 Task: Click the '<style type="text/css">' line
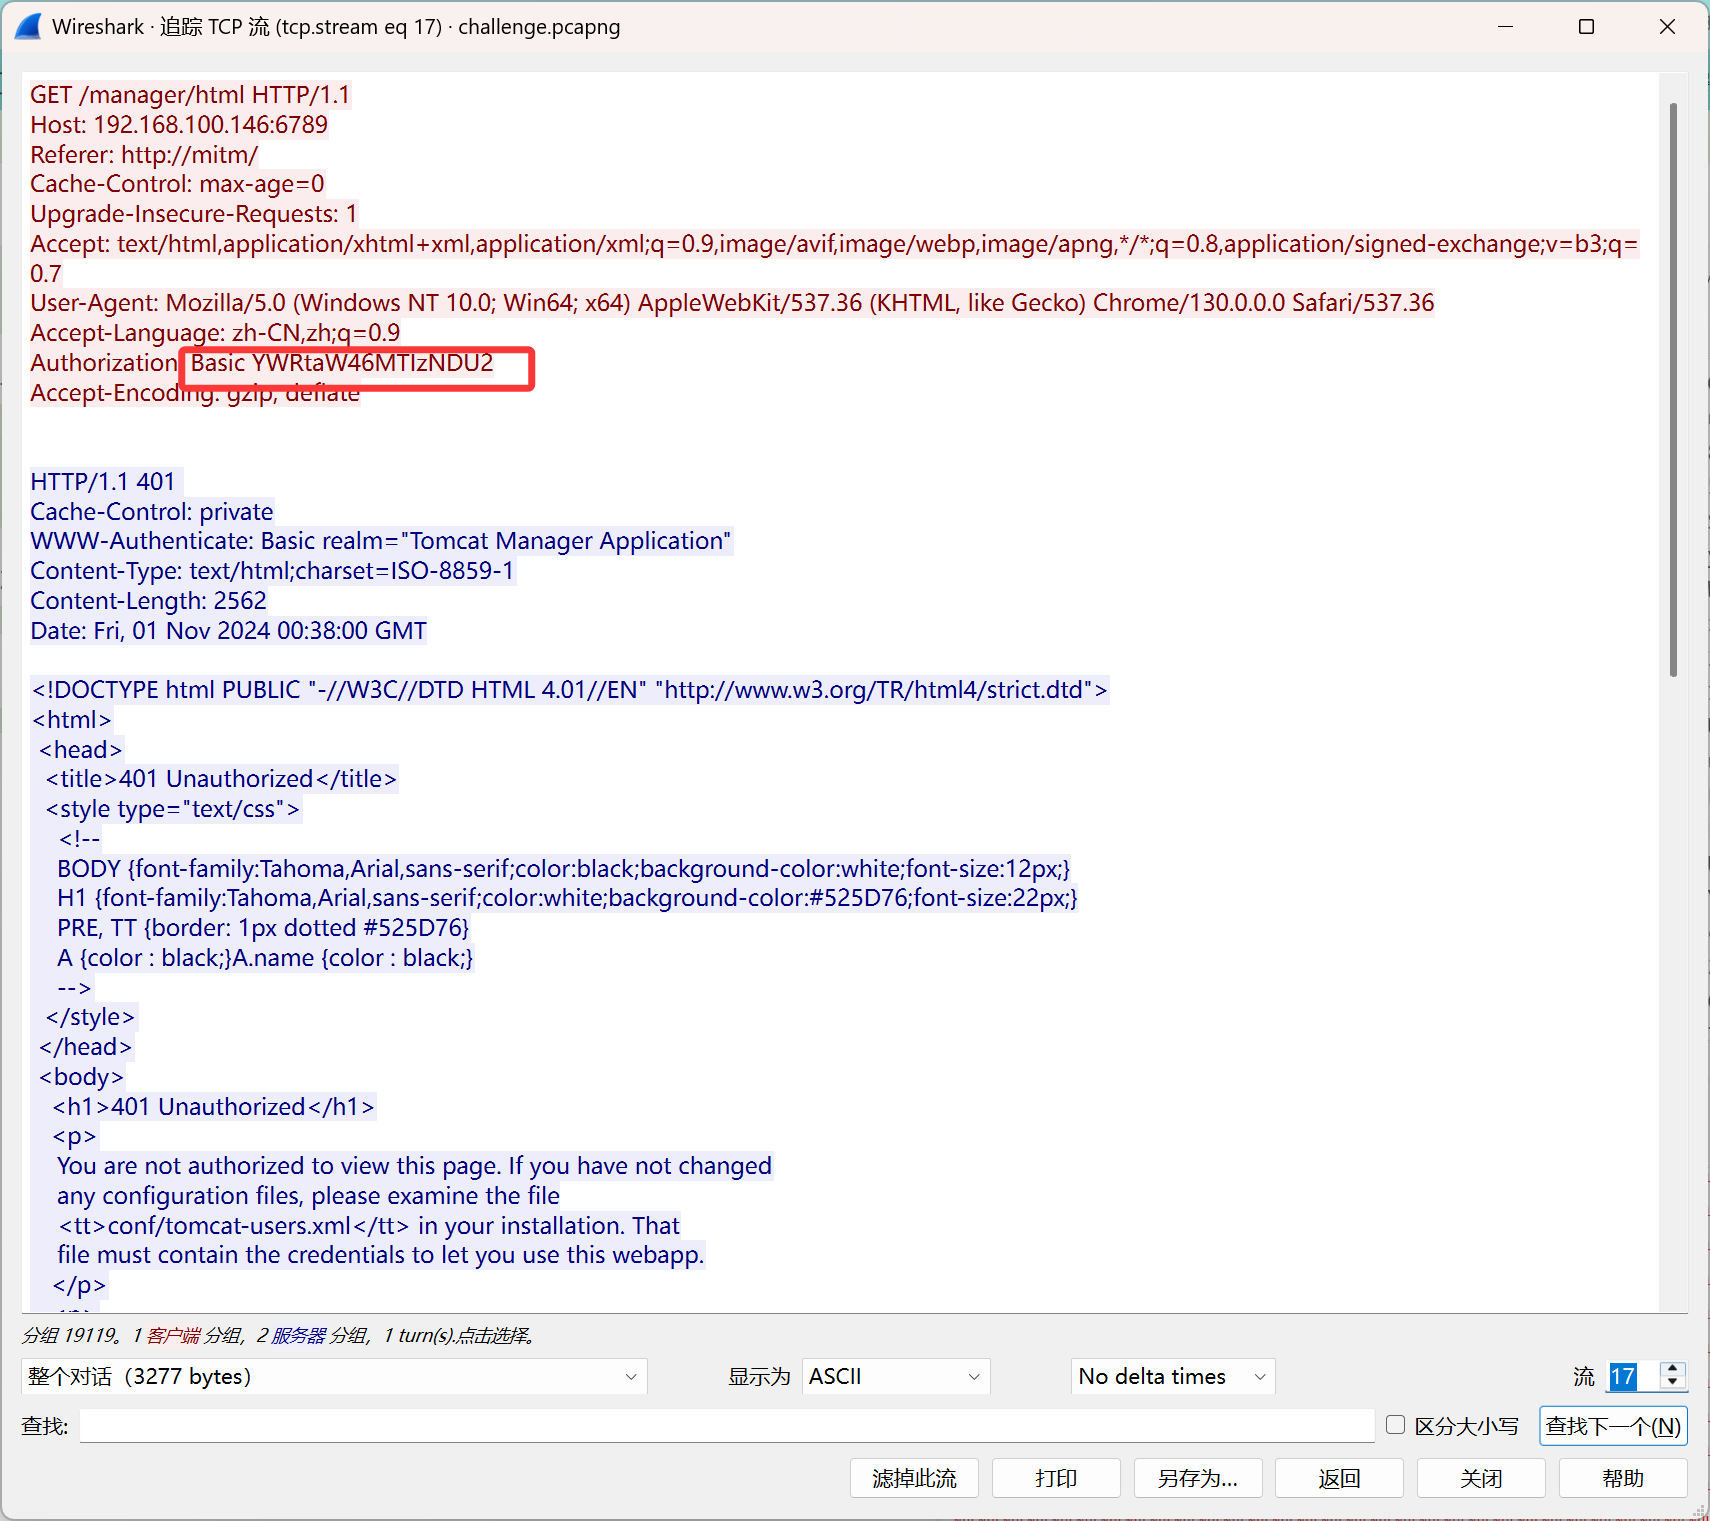pos(173,809)
